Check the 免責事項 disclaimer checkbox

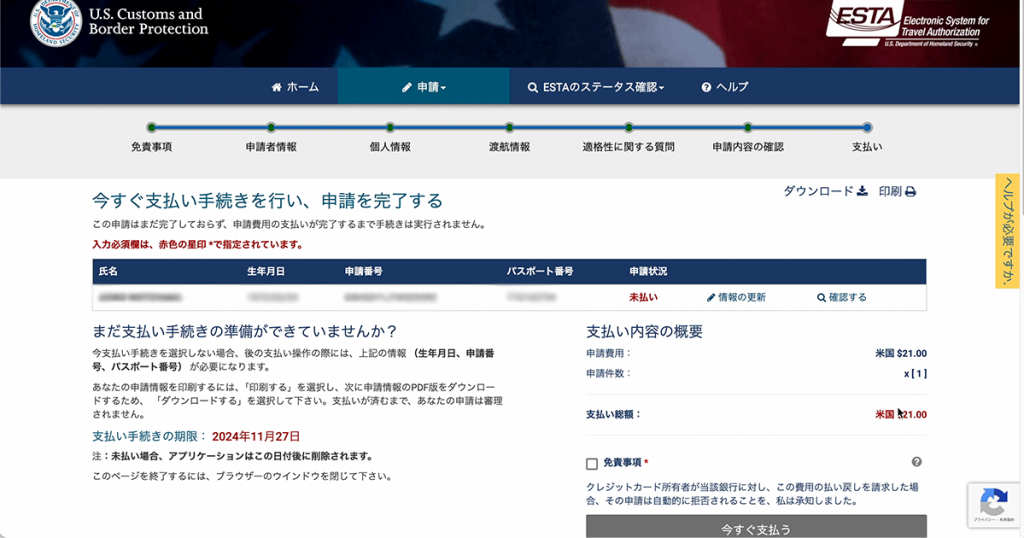592,464
